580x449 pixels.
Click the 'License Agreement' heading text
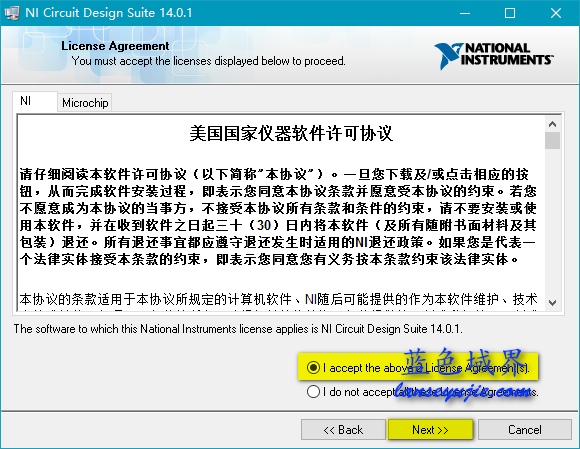115,46
